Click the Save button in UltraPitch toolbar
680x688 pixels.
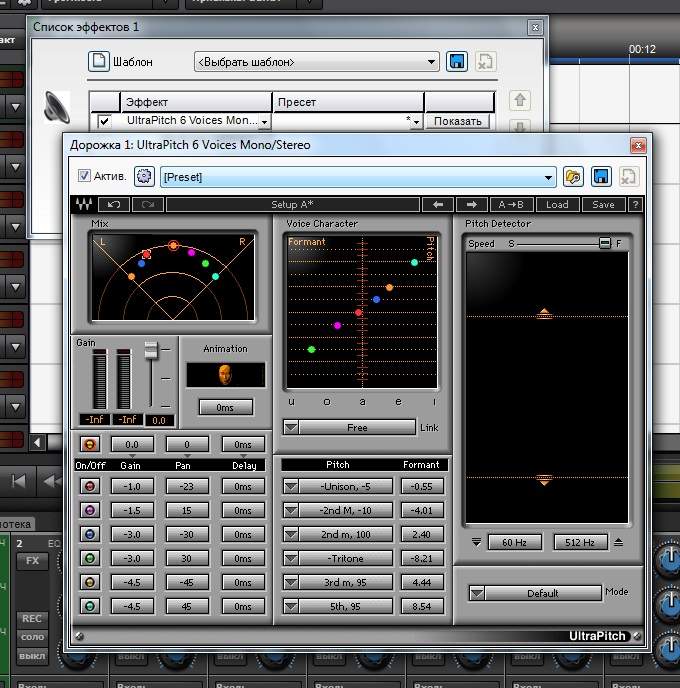click(x=604, y=204)
